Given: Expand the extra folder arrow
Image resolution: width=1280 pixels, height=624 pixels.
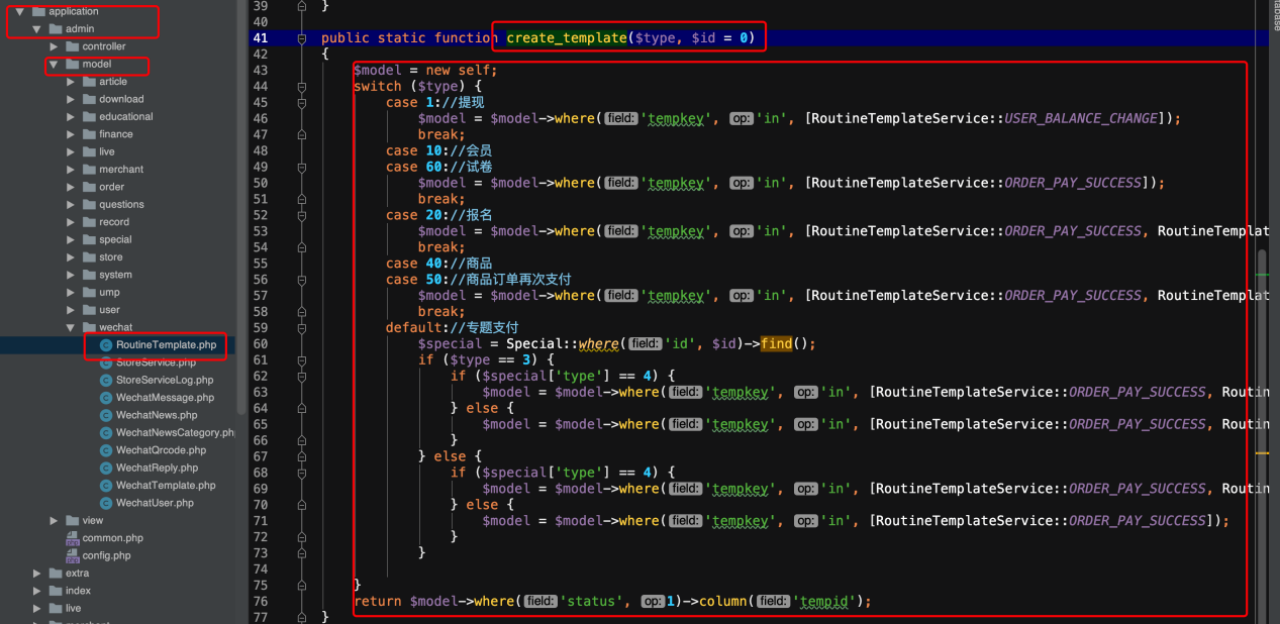Looking at the screenshot, I should [x=37, y=573].
